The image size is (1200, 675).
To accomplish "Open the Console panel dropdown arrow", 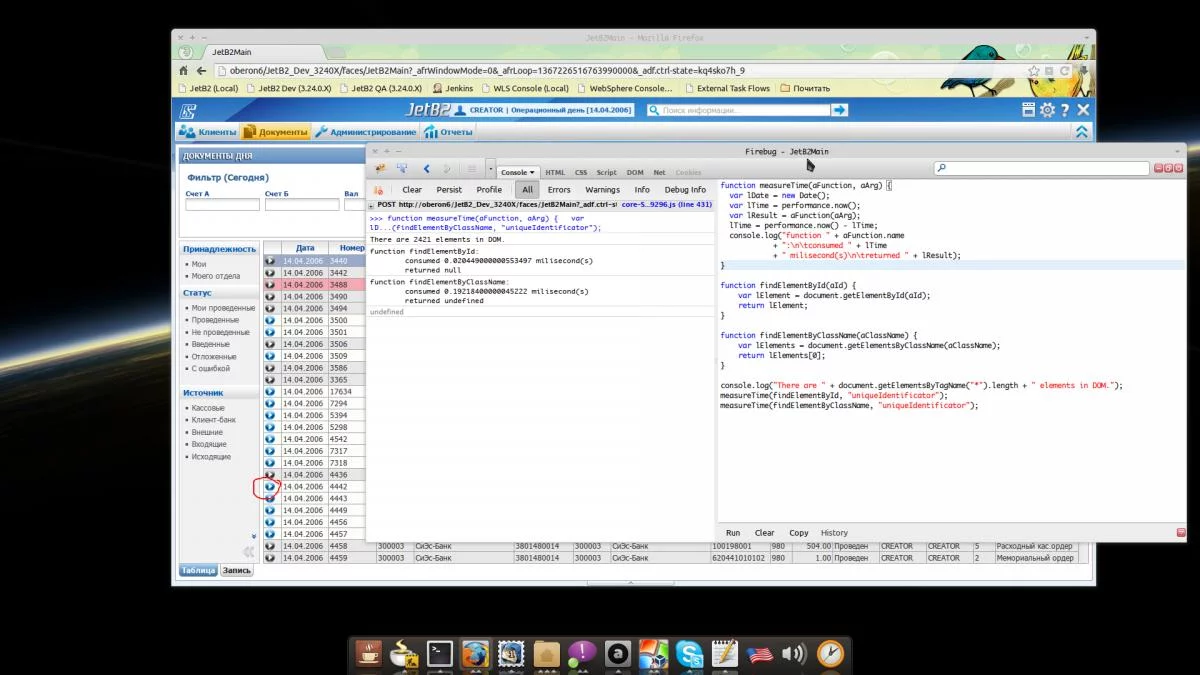I will click(533, 173).
